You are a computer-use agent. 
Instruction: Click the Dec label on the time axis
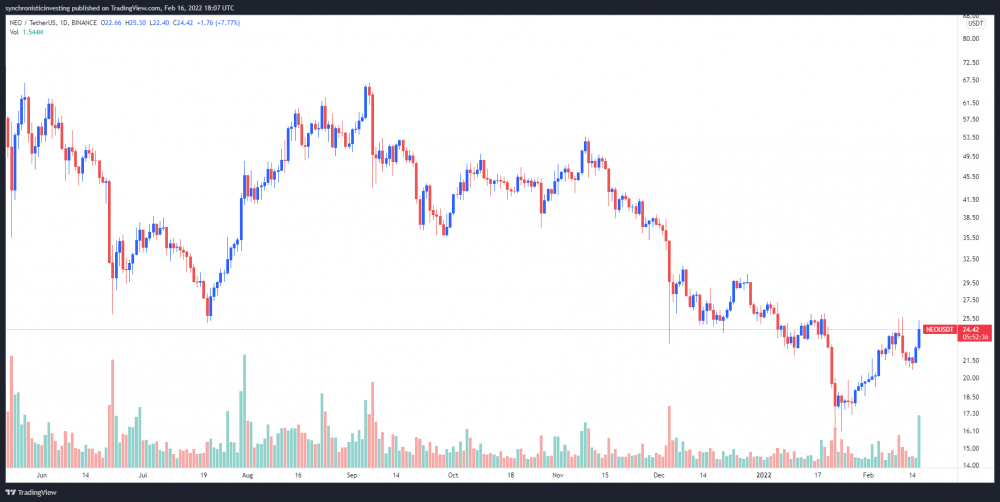[660, 475]
